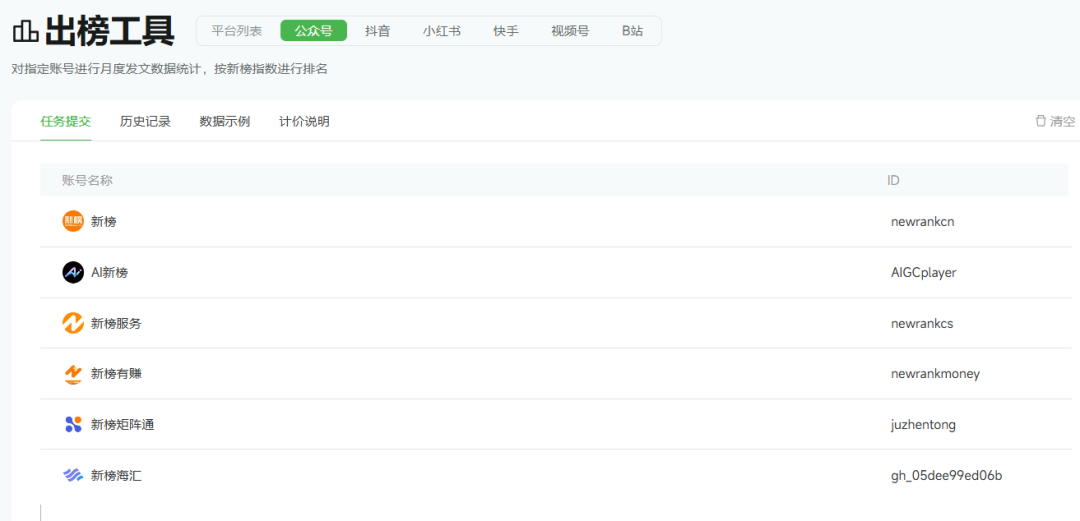The width and height of the screenshot is (1080, 521).
Task: Click the AI新榜 black round logo
Action: pyautogui.click(x=73, y=272)
